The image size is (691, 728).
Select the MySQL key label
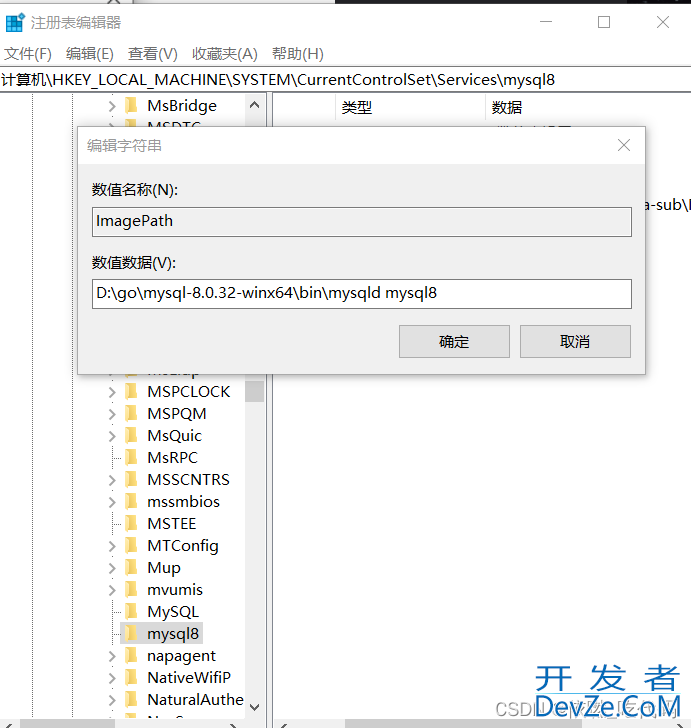pos(173,612)
